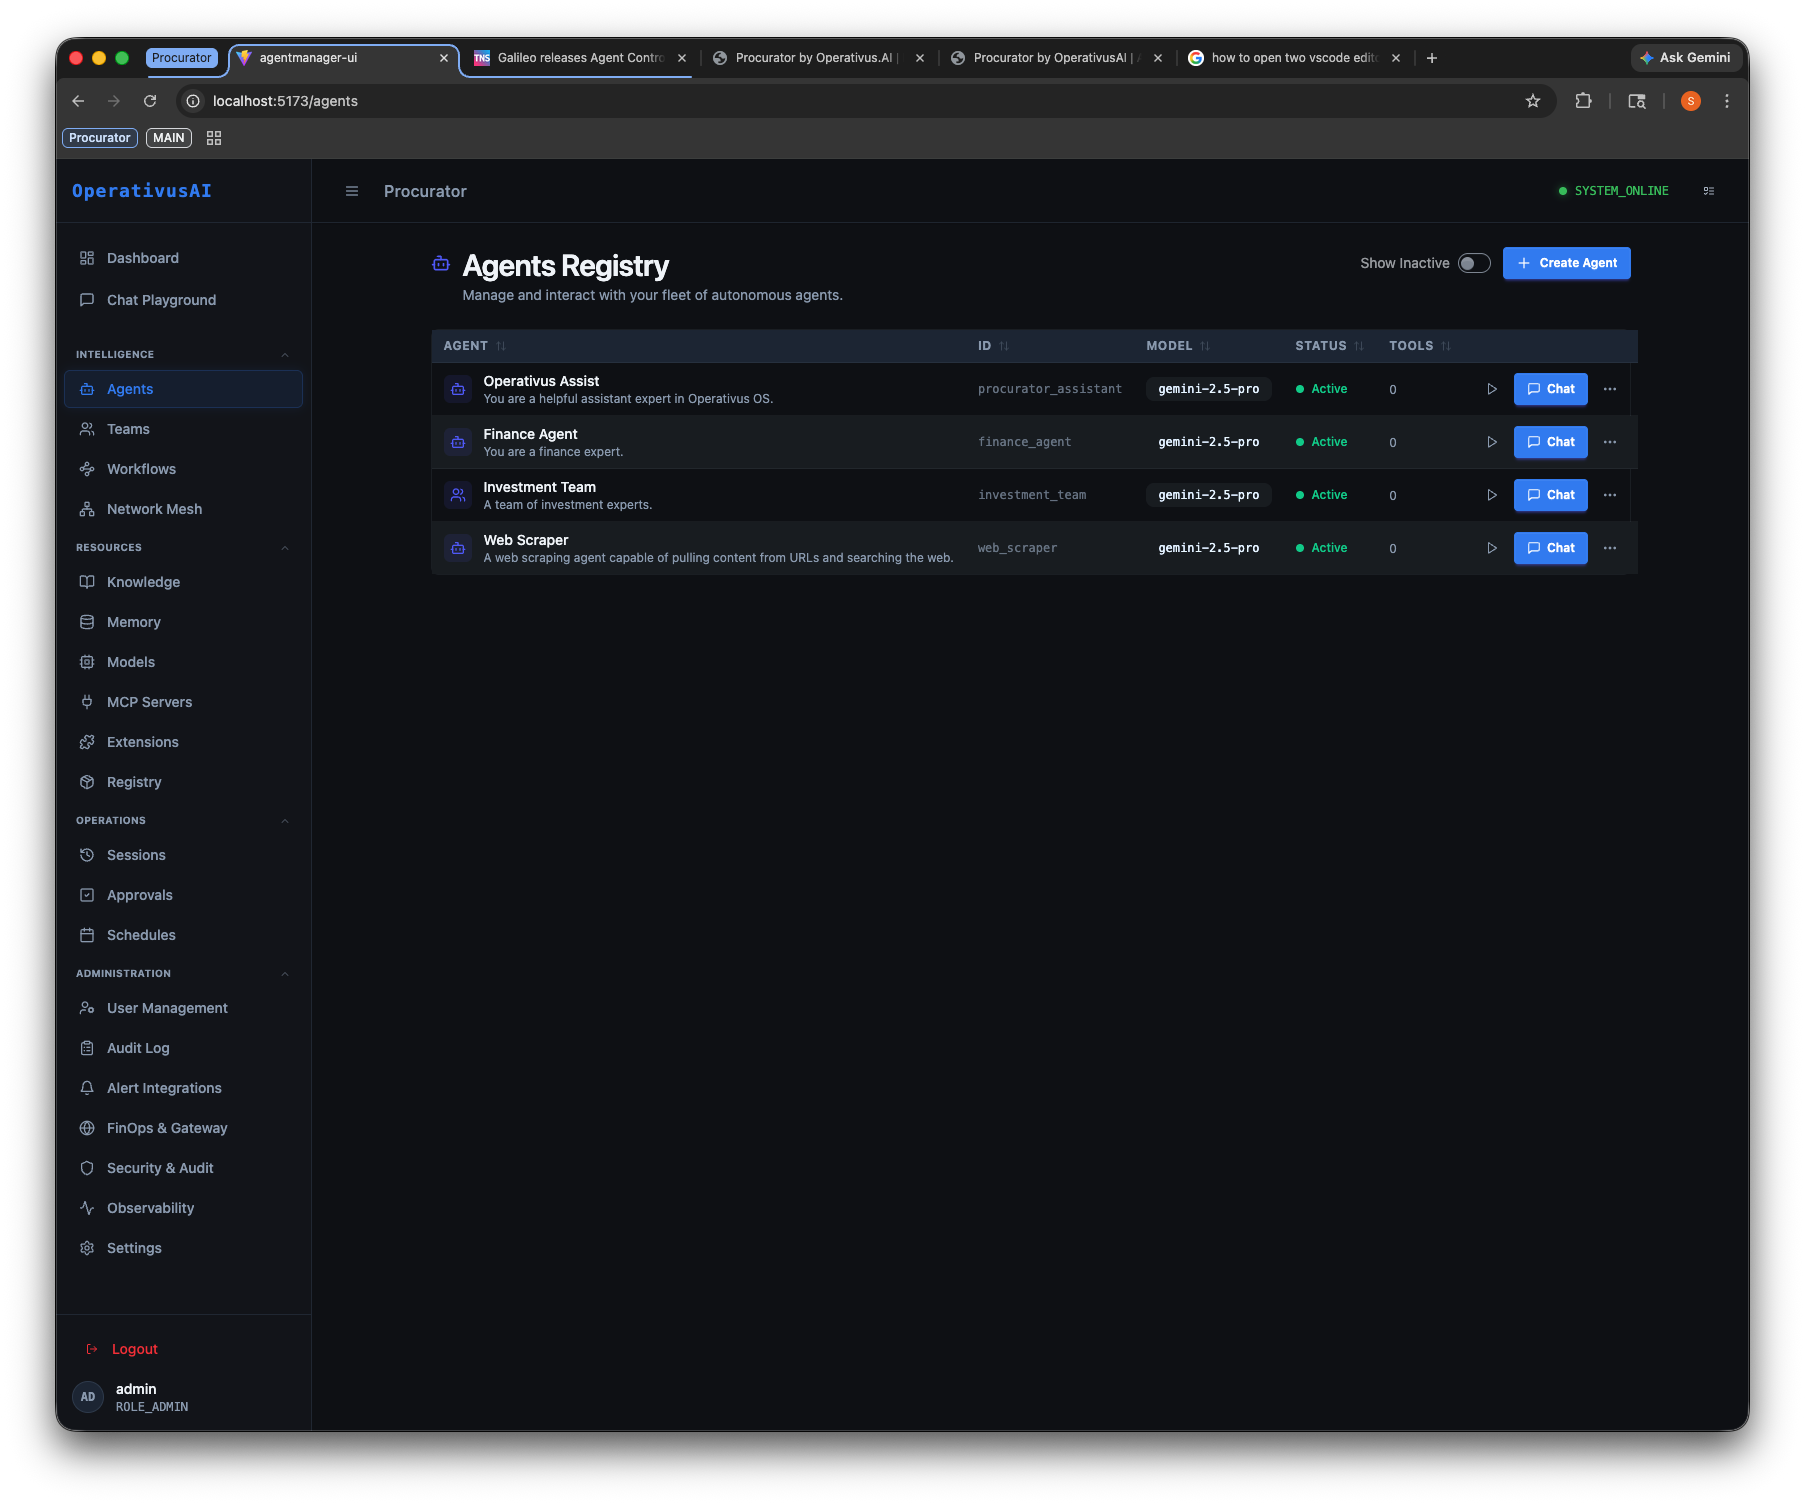The height and width of the screenshot is (1505, 1805).
Task: Chat with Web Scraper agent
Action: click(x=1550, y=548)
